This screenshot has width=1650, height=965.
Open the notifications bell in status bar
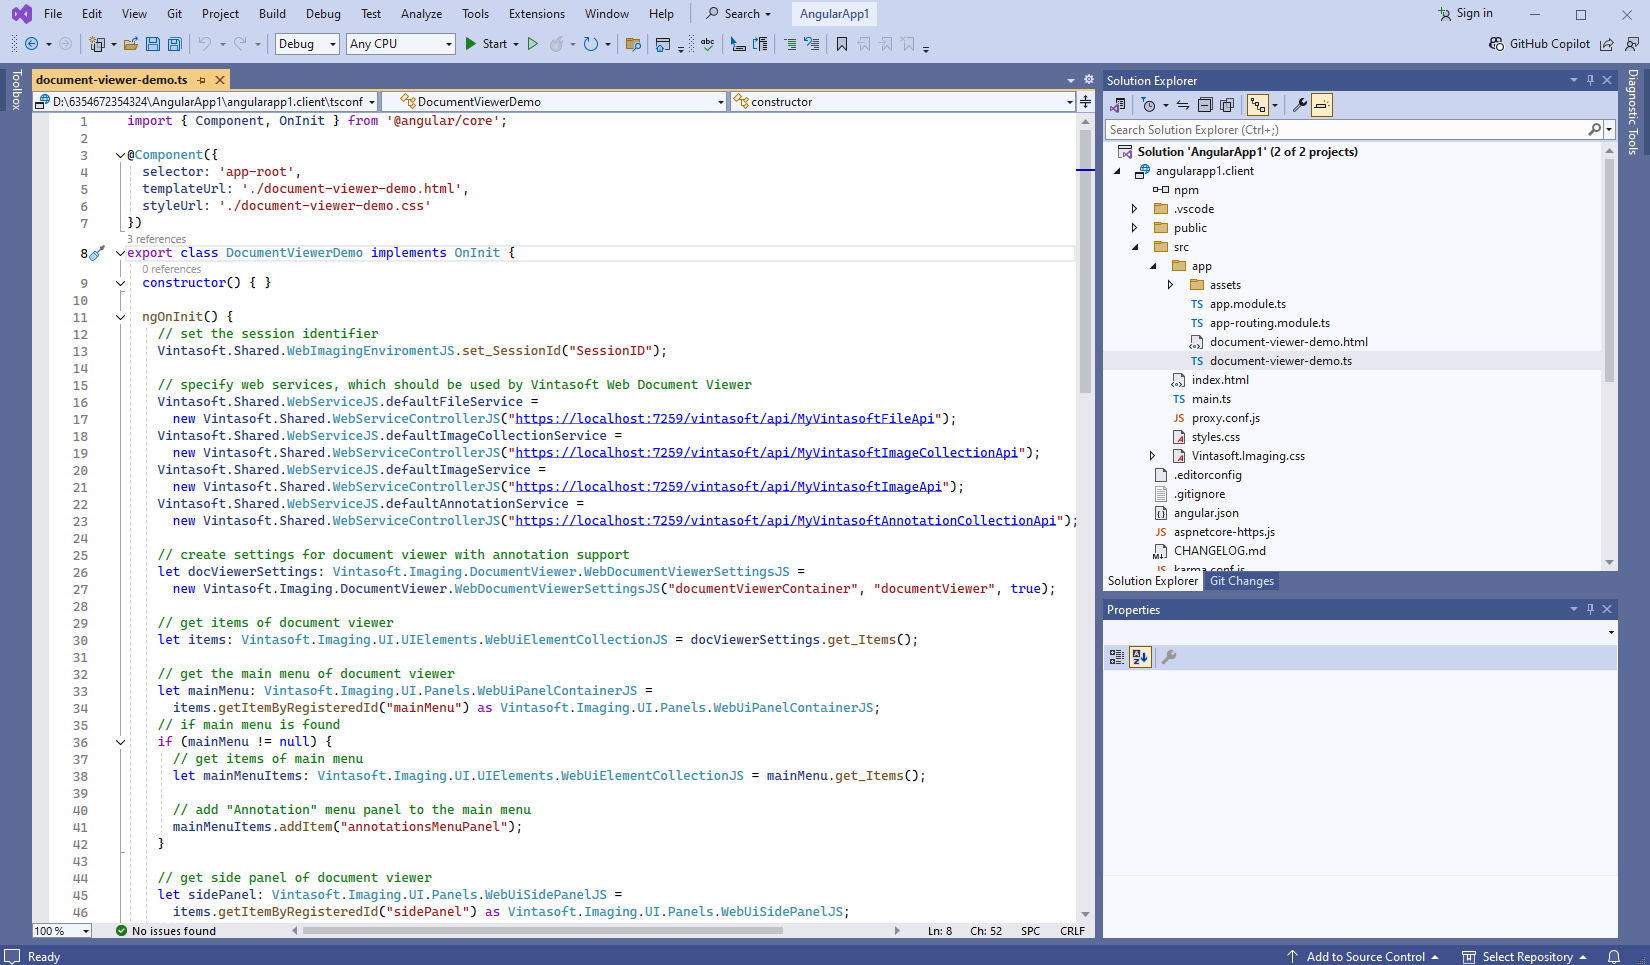pos(1613,956)
